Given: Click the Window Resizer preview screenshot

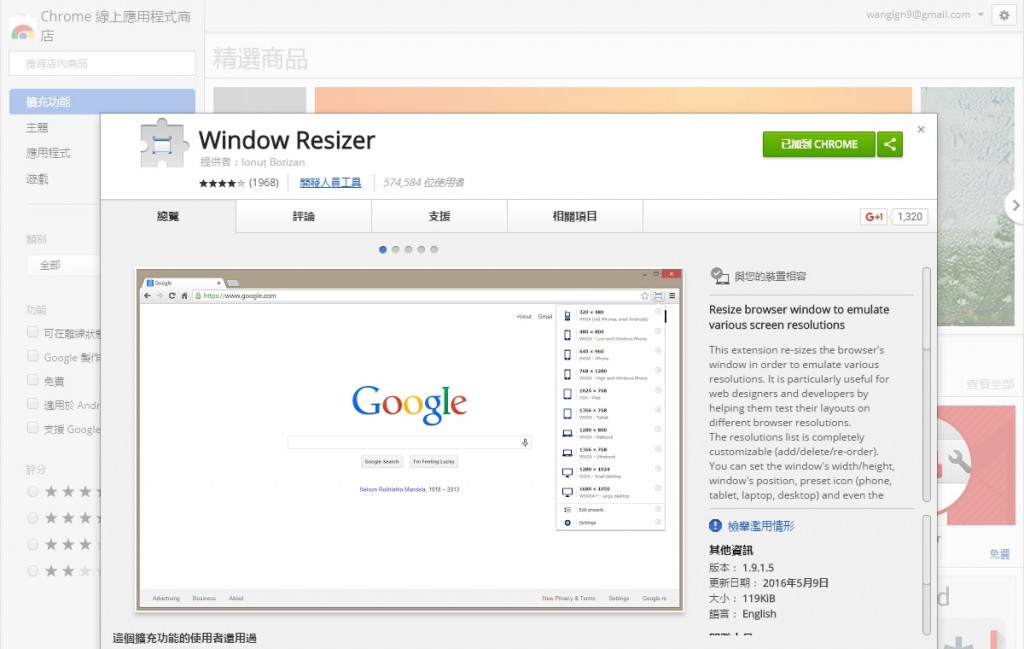Looking at the screenshot, I should pos(409,440).
